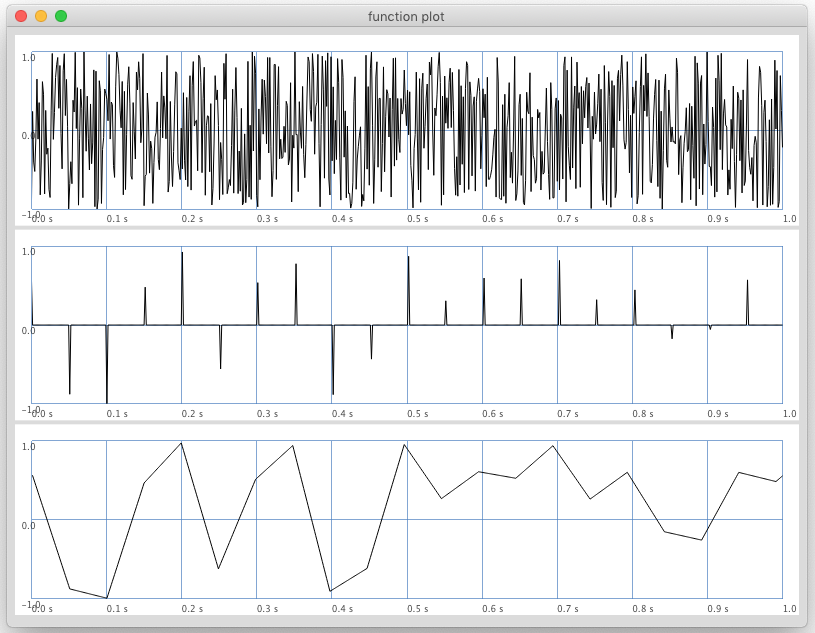This screenshot has height=633, width=815.
Task: Click '0.6 s' label under impulse spikes plot
Action: 492,414
